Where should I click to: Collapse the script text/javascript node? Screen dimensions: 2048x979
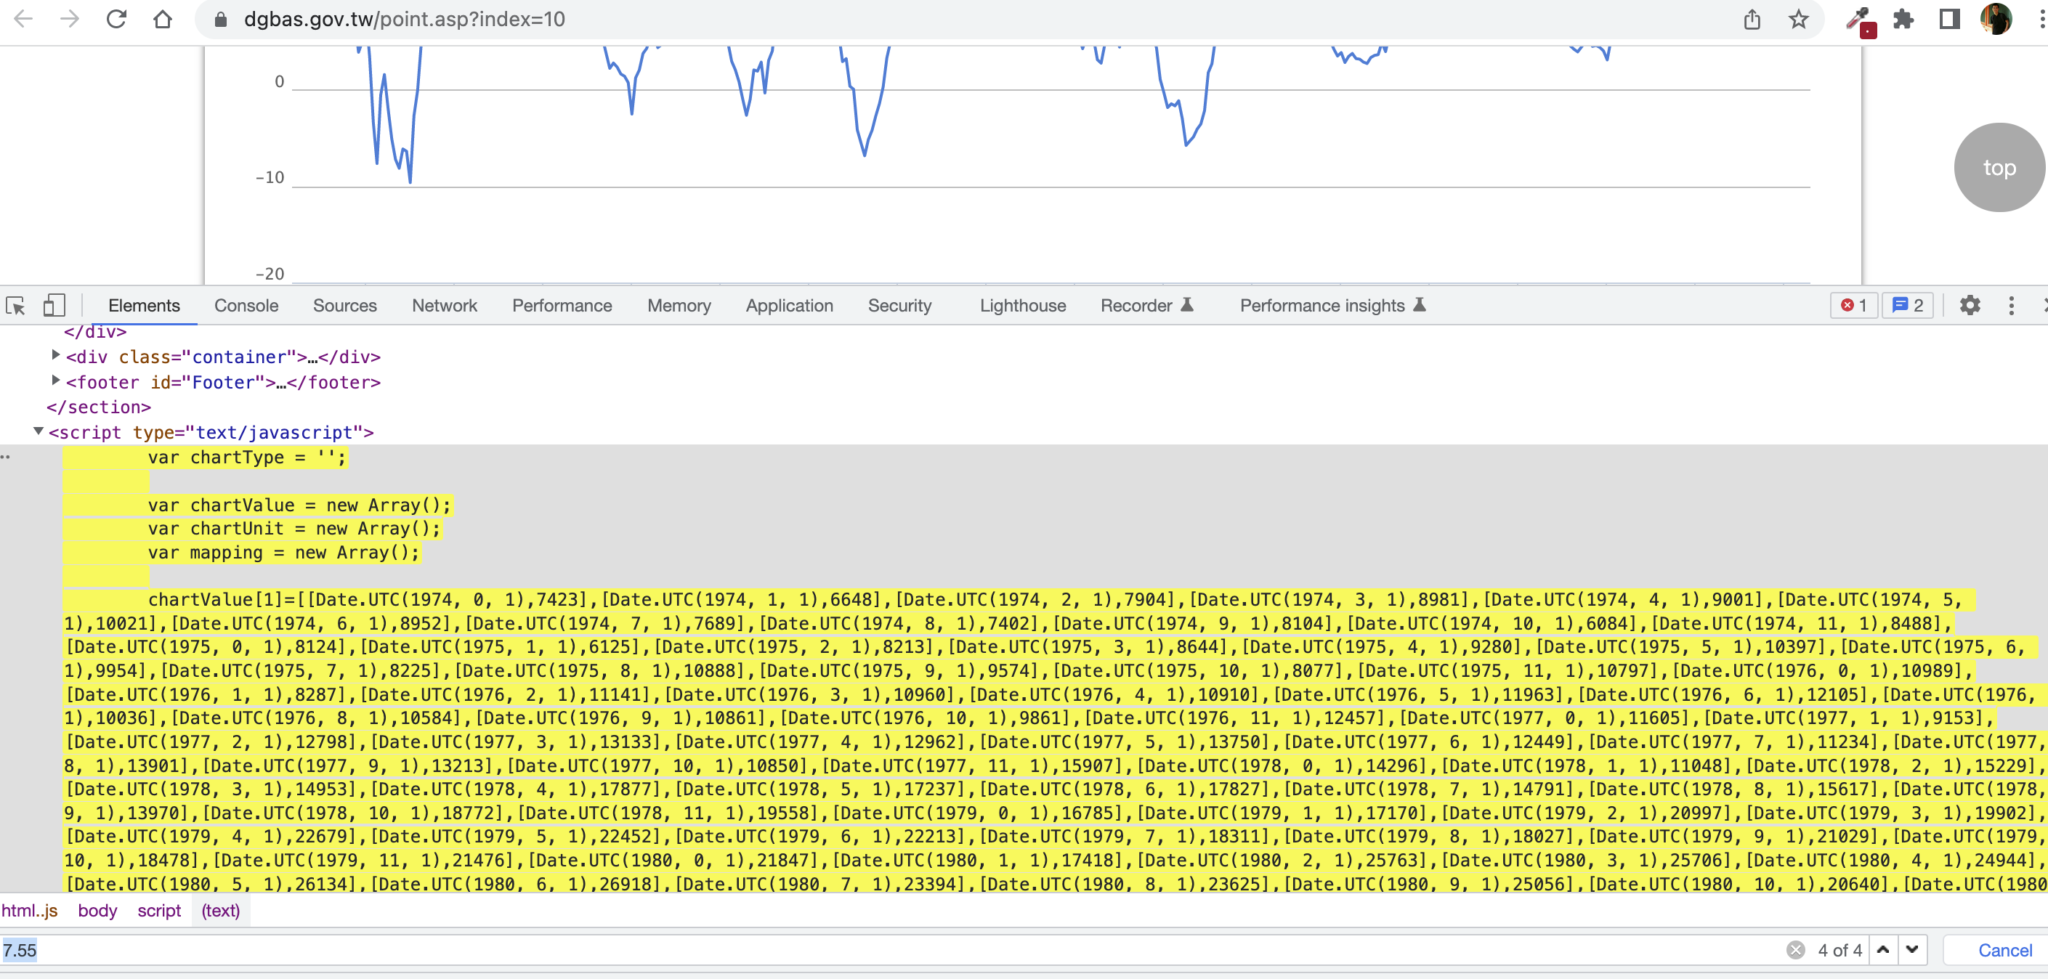(38, 432)
